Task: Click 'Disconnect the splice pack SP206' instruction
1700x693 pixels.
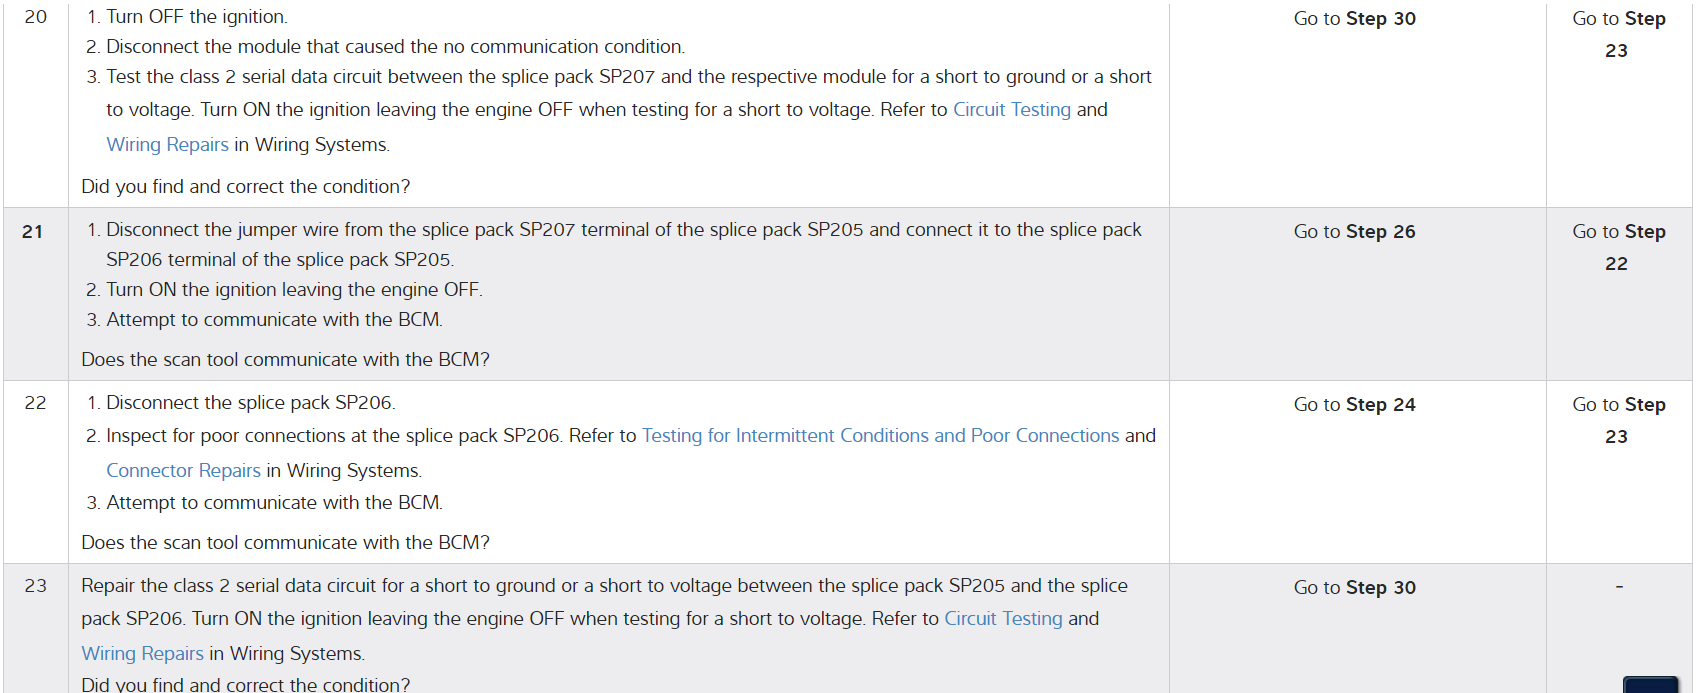Action: pos(250,403)
